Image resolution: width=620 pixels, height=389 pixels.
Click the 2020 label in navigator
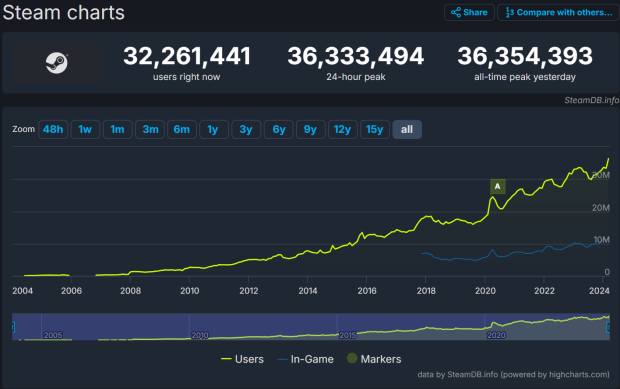[x=496, y=335]
